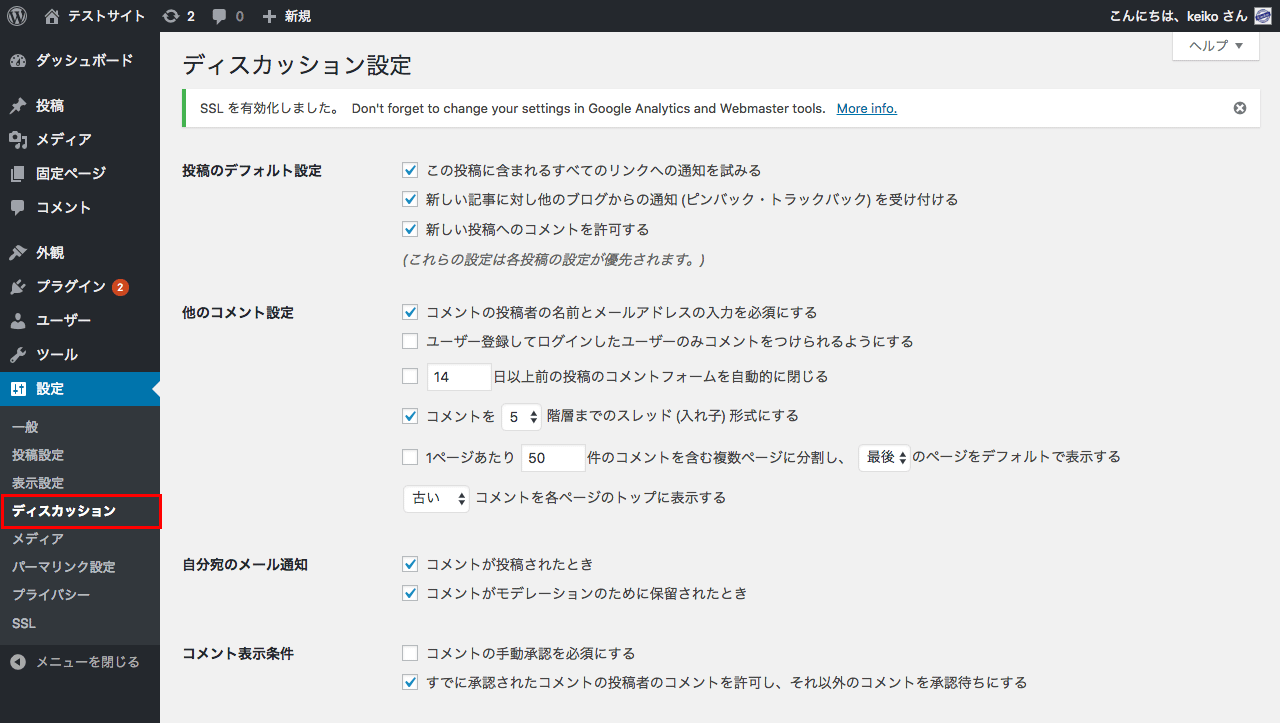Viewport: 1280px width, 723px height.
Task: Click the More info. link
Action: (867, 108)
